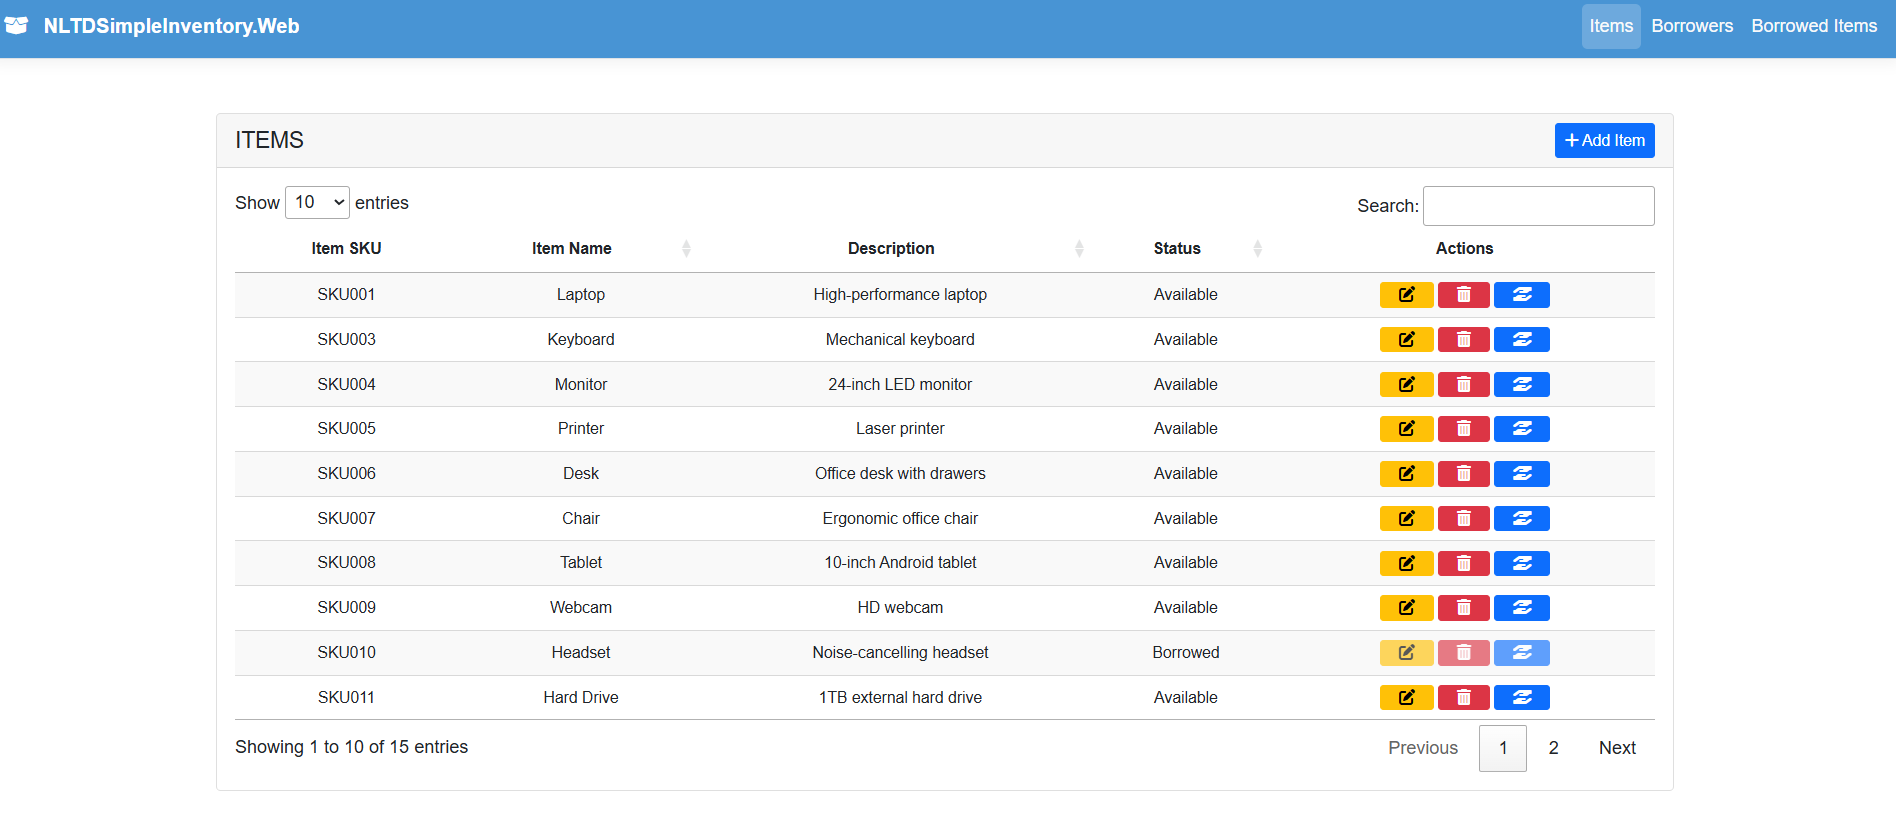Delete the Hard Drive row
The image size is (1896, 840).
click(1463, 697)
